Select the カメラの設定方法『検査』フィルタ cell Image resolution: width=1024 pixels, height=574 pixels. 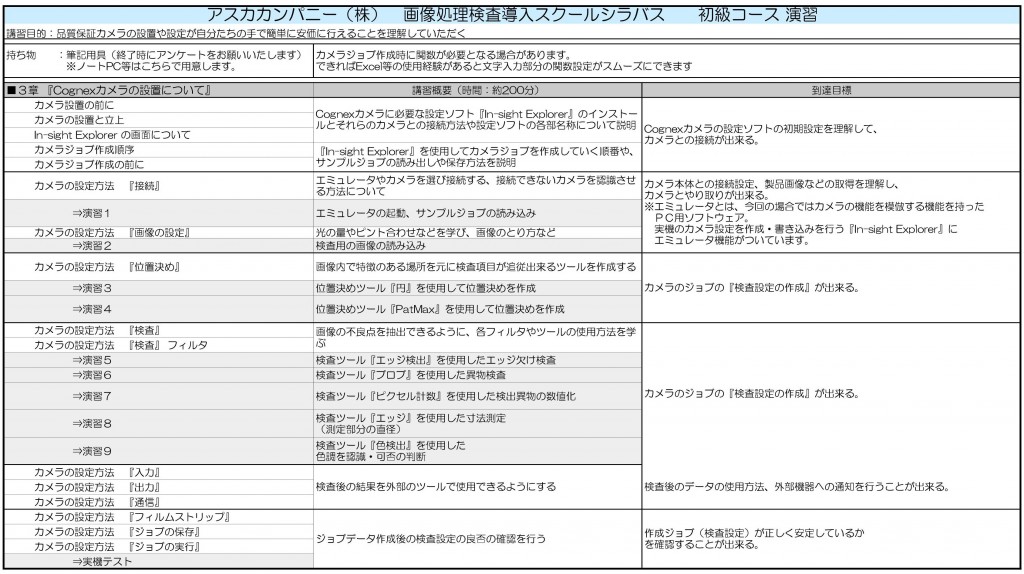tap(121, 344)
